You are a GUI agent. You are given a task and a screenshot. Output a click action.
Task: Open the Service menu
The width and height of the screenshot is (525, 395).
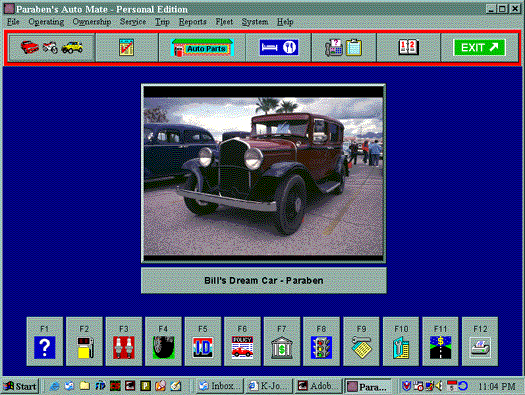pos(133,22)
